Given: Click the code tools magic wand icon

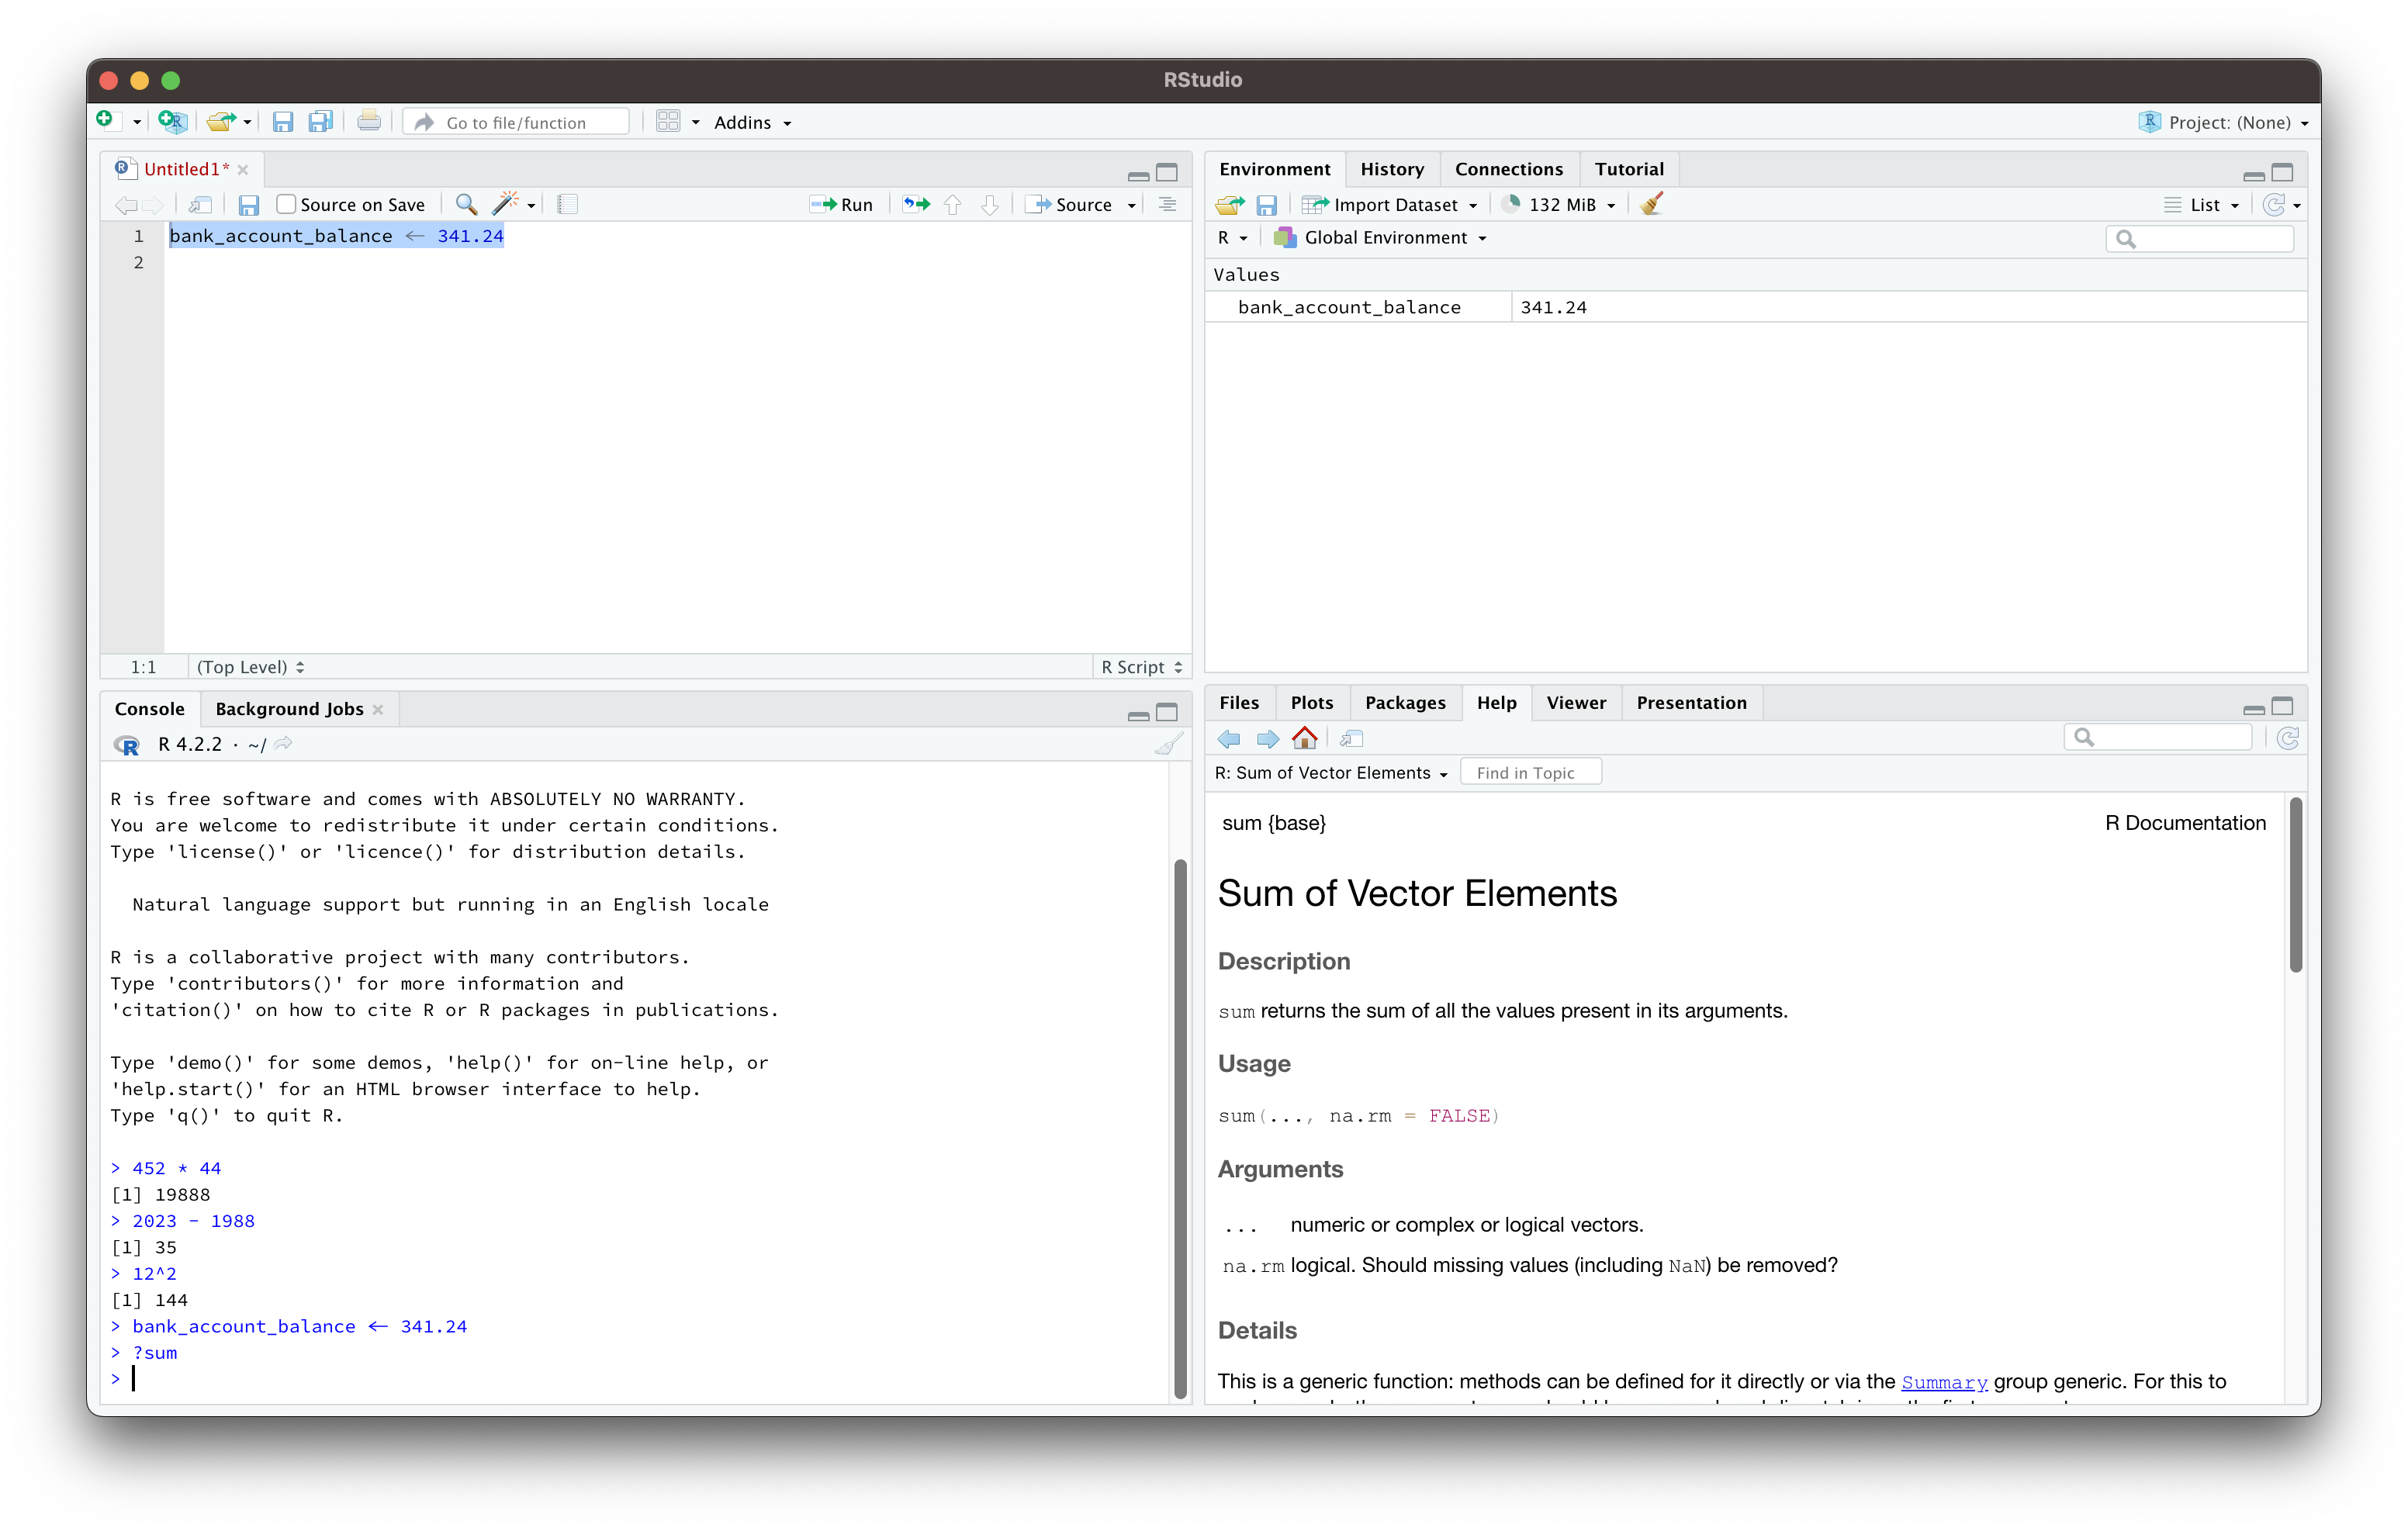Looking at the screenshot, I should point(506,204).
